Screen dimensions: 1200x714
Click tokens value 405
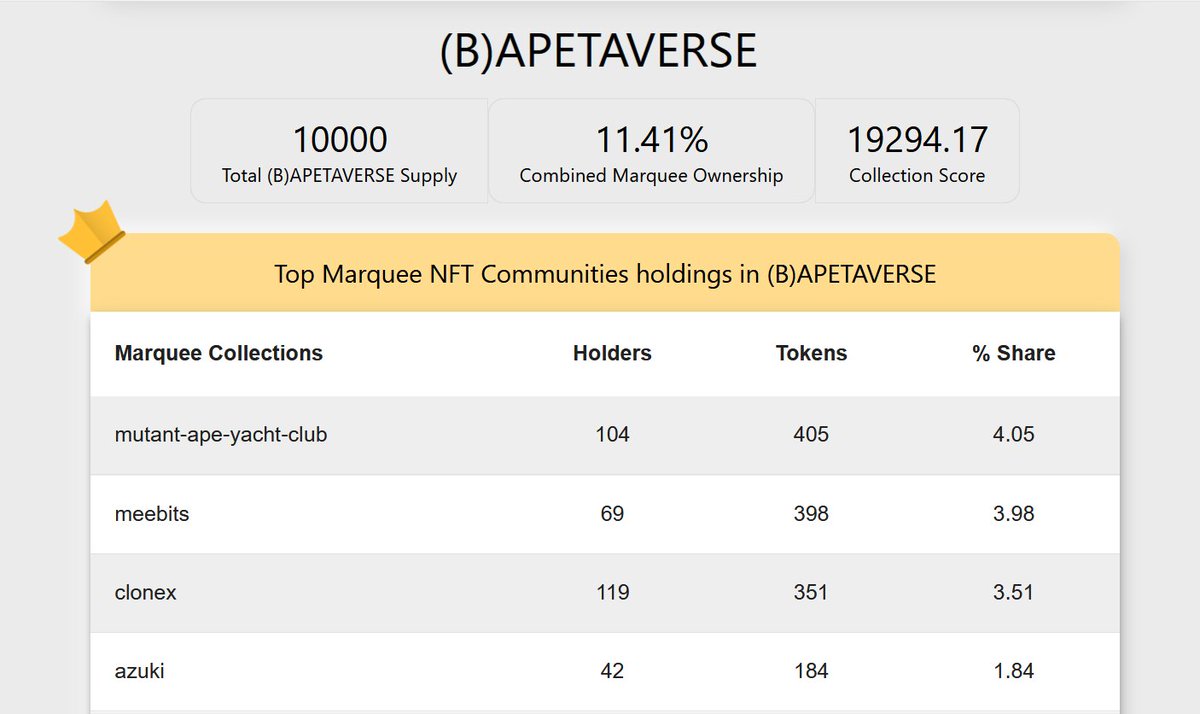811,435
